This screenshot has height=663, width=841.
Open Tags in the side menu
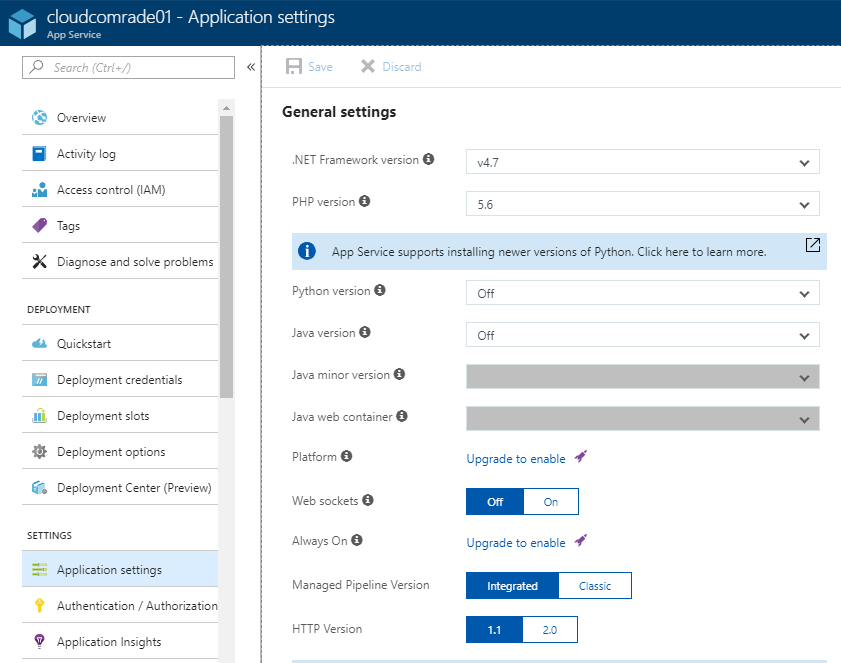120,226
